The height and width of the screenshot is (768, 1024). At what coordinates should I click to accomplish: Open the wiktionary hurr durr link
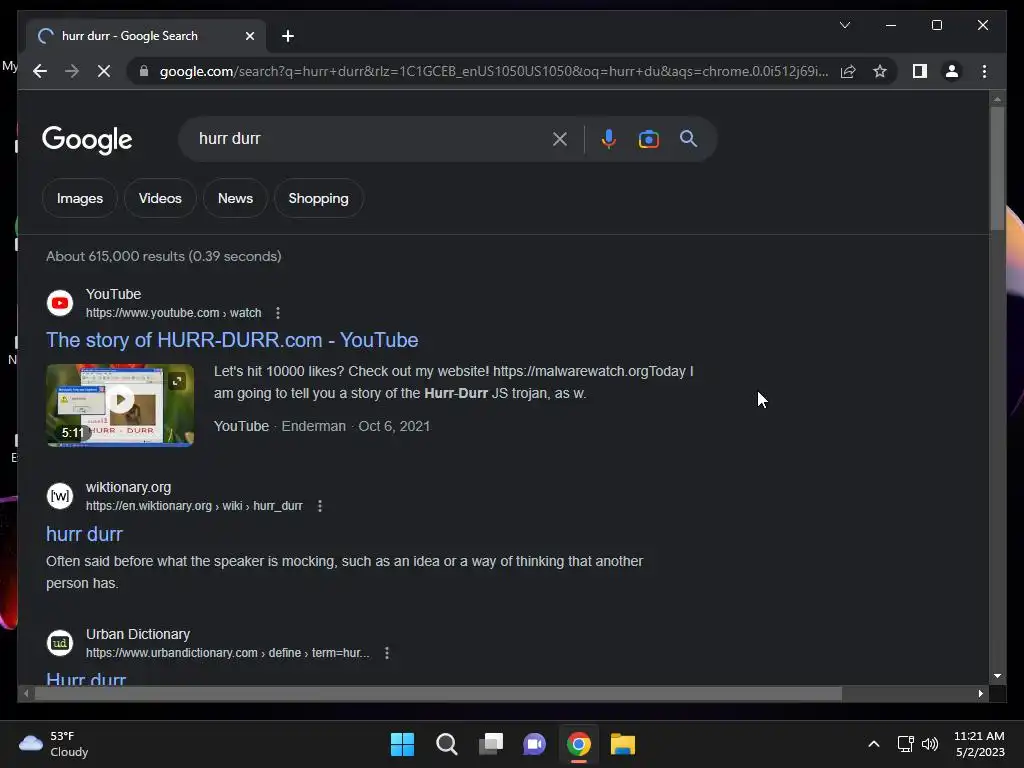(84, 534)
